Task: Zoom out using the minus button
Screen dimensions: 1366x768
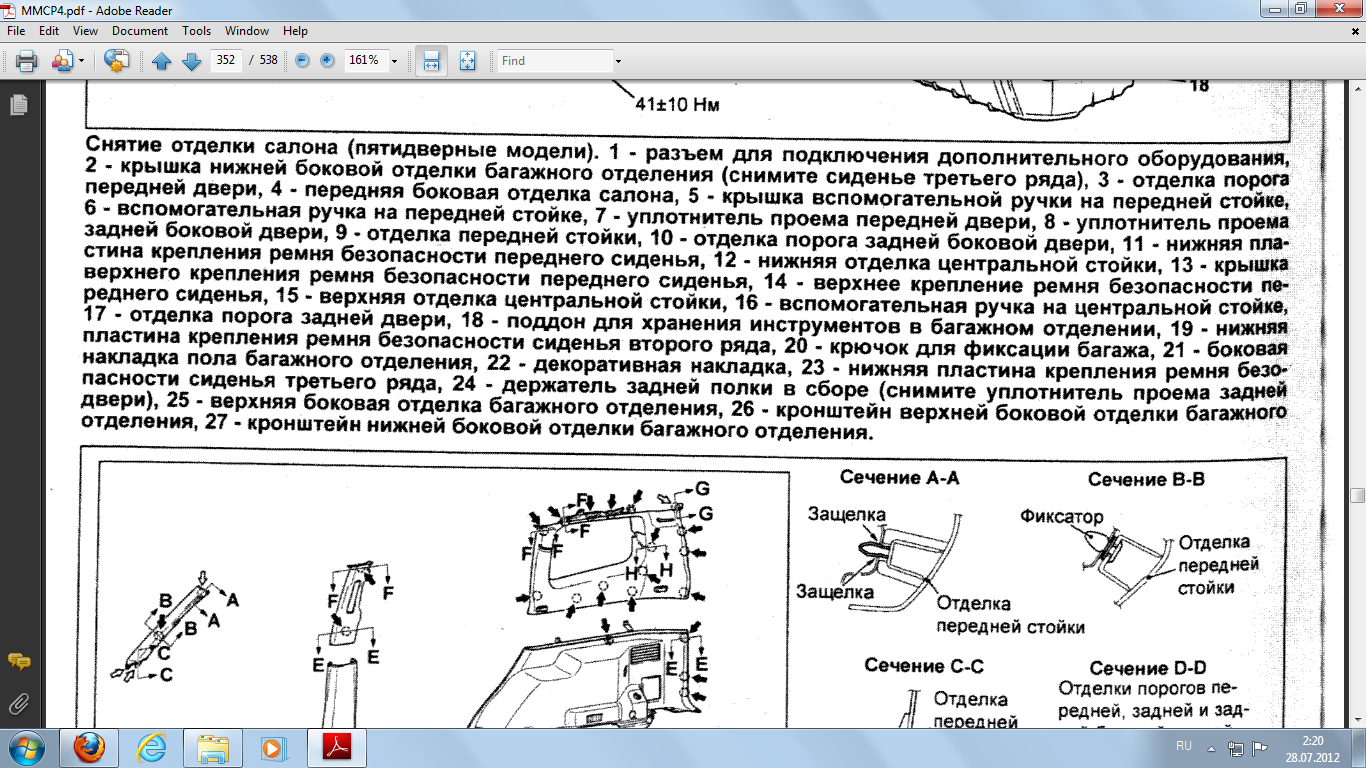Action: [302, 61]
